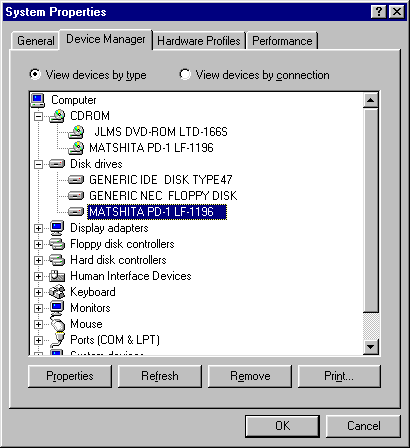Viewport: 410px width, 448px height.
Task: Click the Print... button
Action: click(339, 376)
